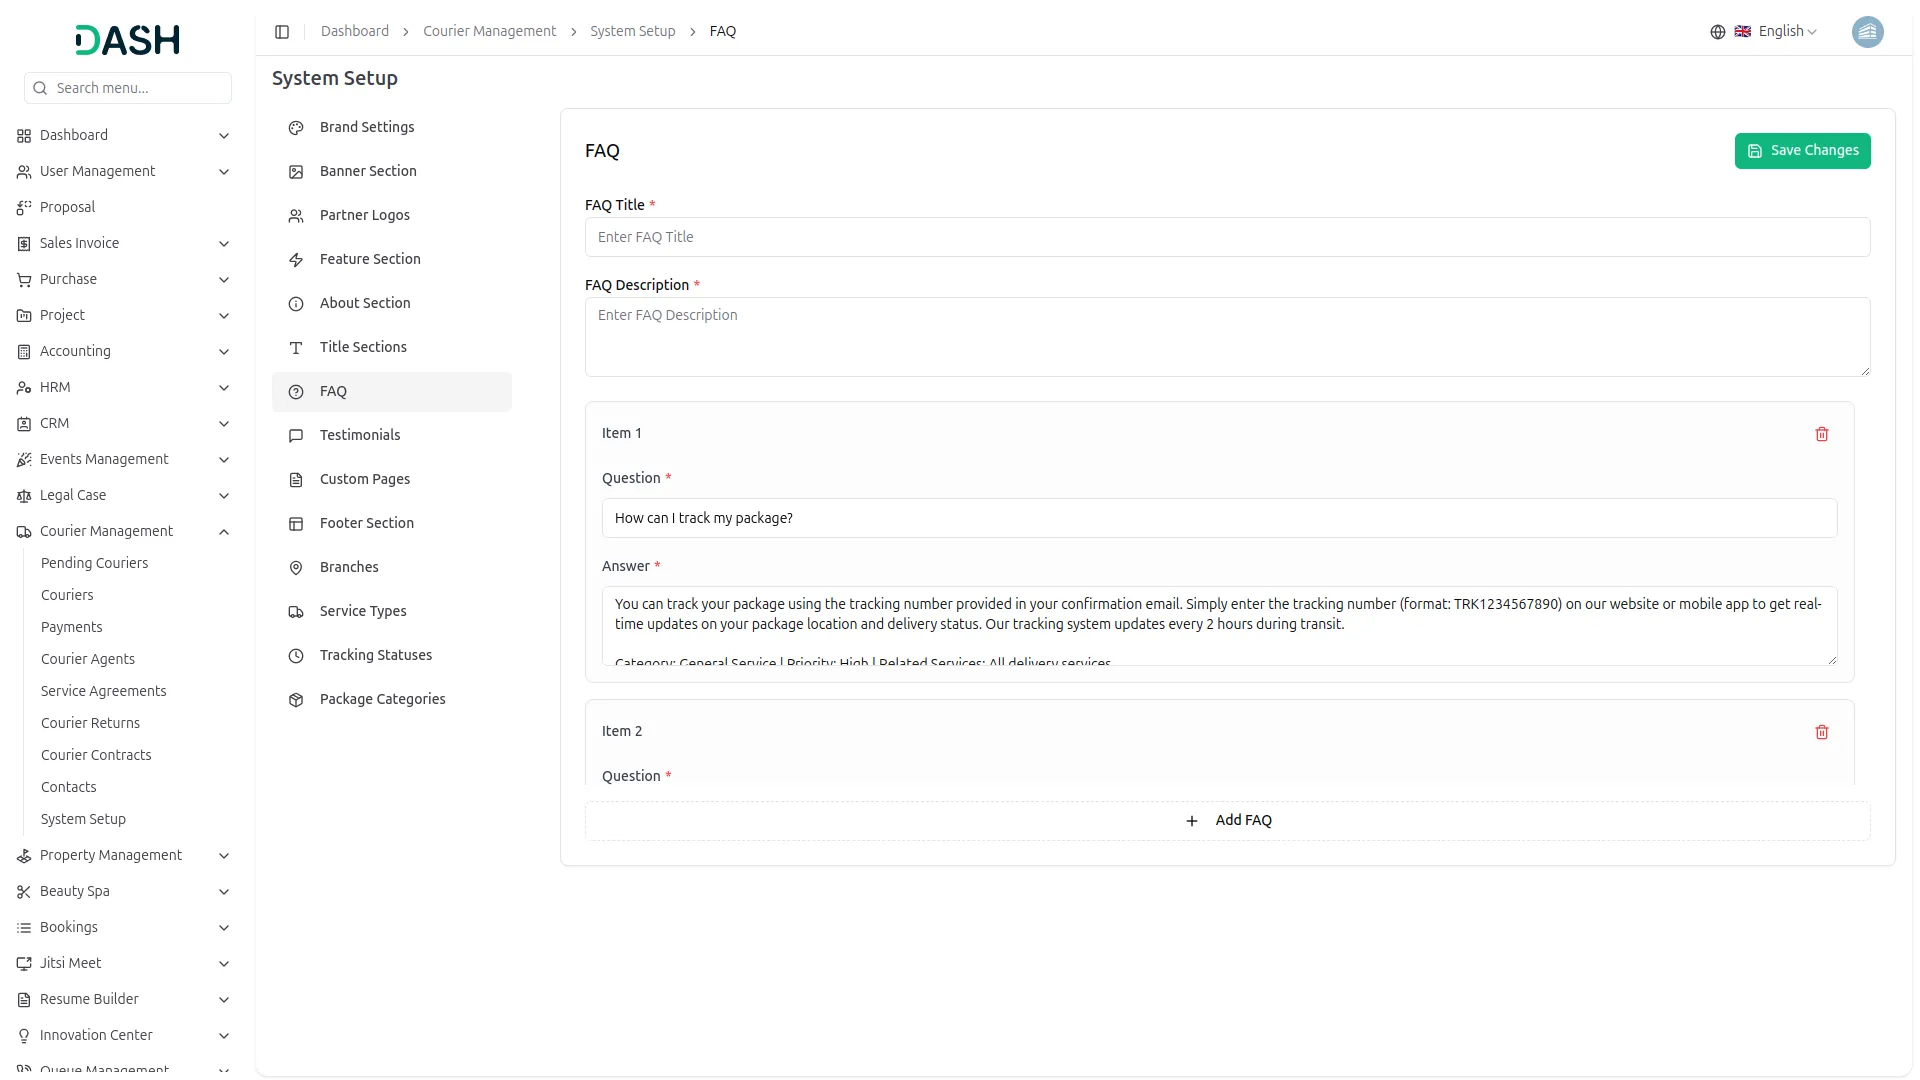Viewport: 1920px width, 1080px height.
Task: Open the English language dropdown
Action: click(1786, 32)
